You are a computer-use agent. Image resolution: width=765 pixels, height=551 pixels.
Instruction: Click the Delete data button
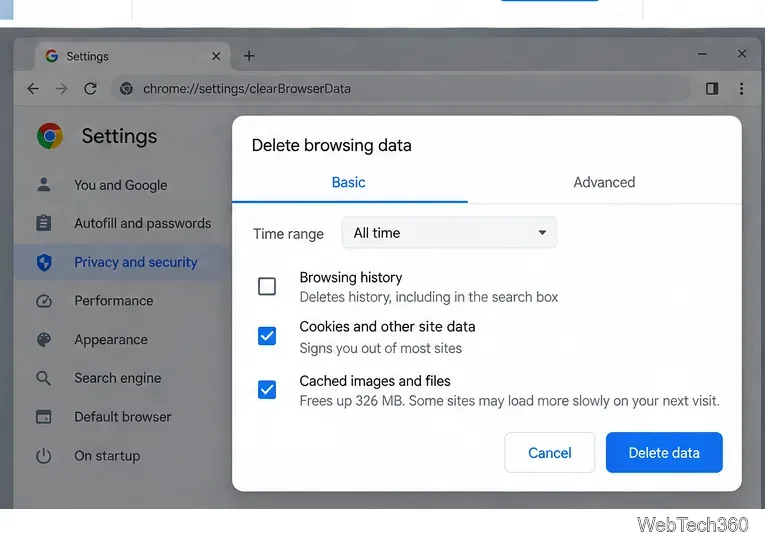pyautogui.click(x=664, y=452)
